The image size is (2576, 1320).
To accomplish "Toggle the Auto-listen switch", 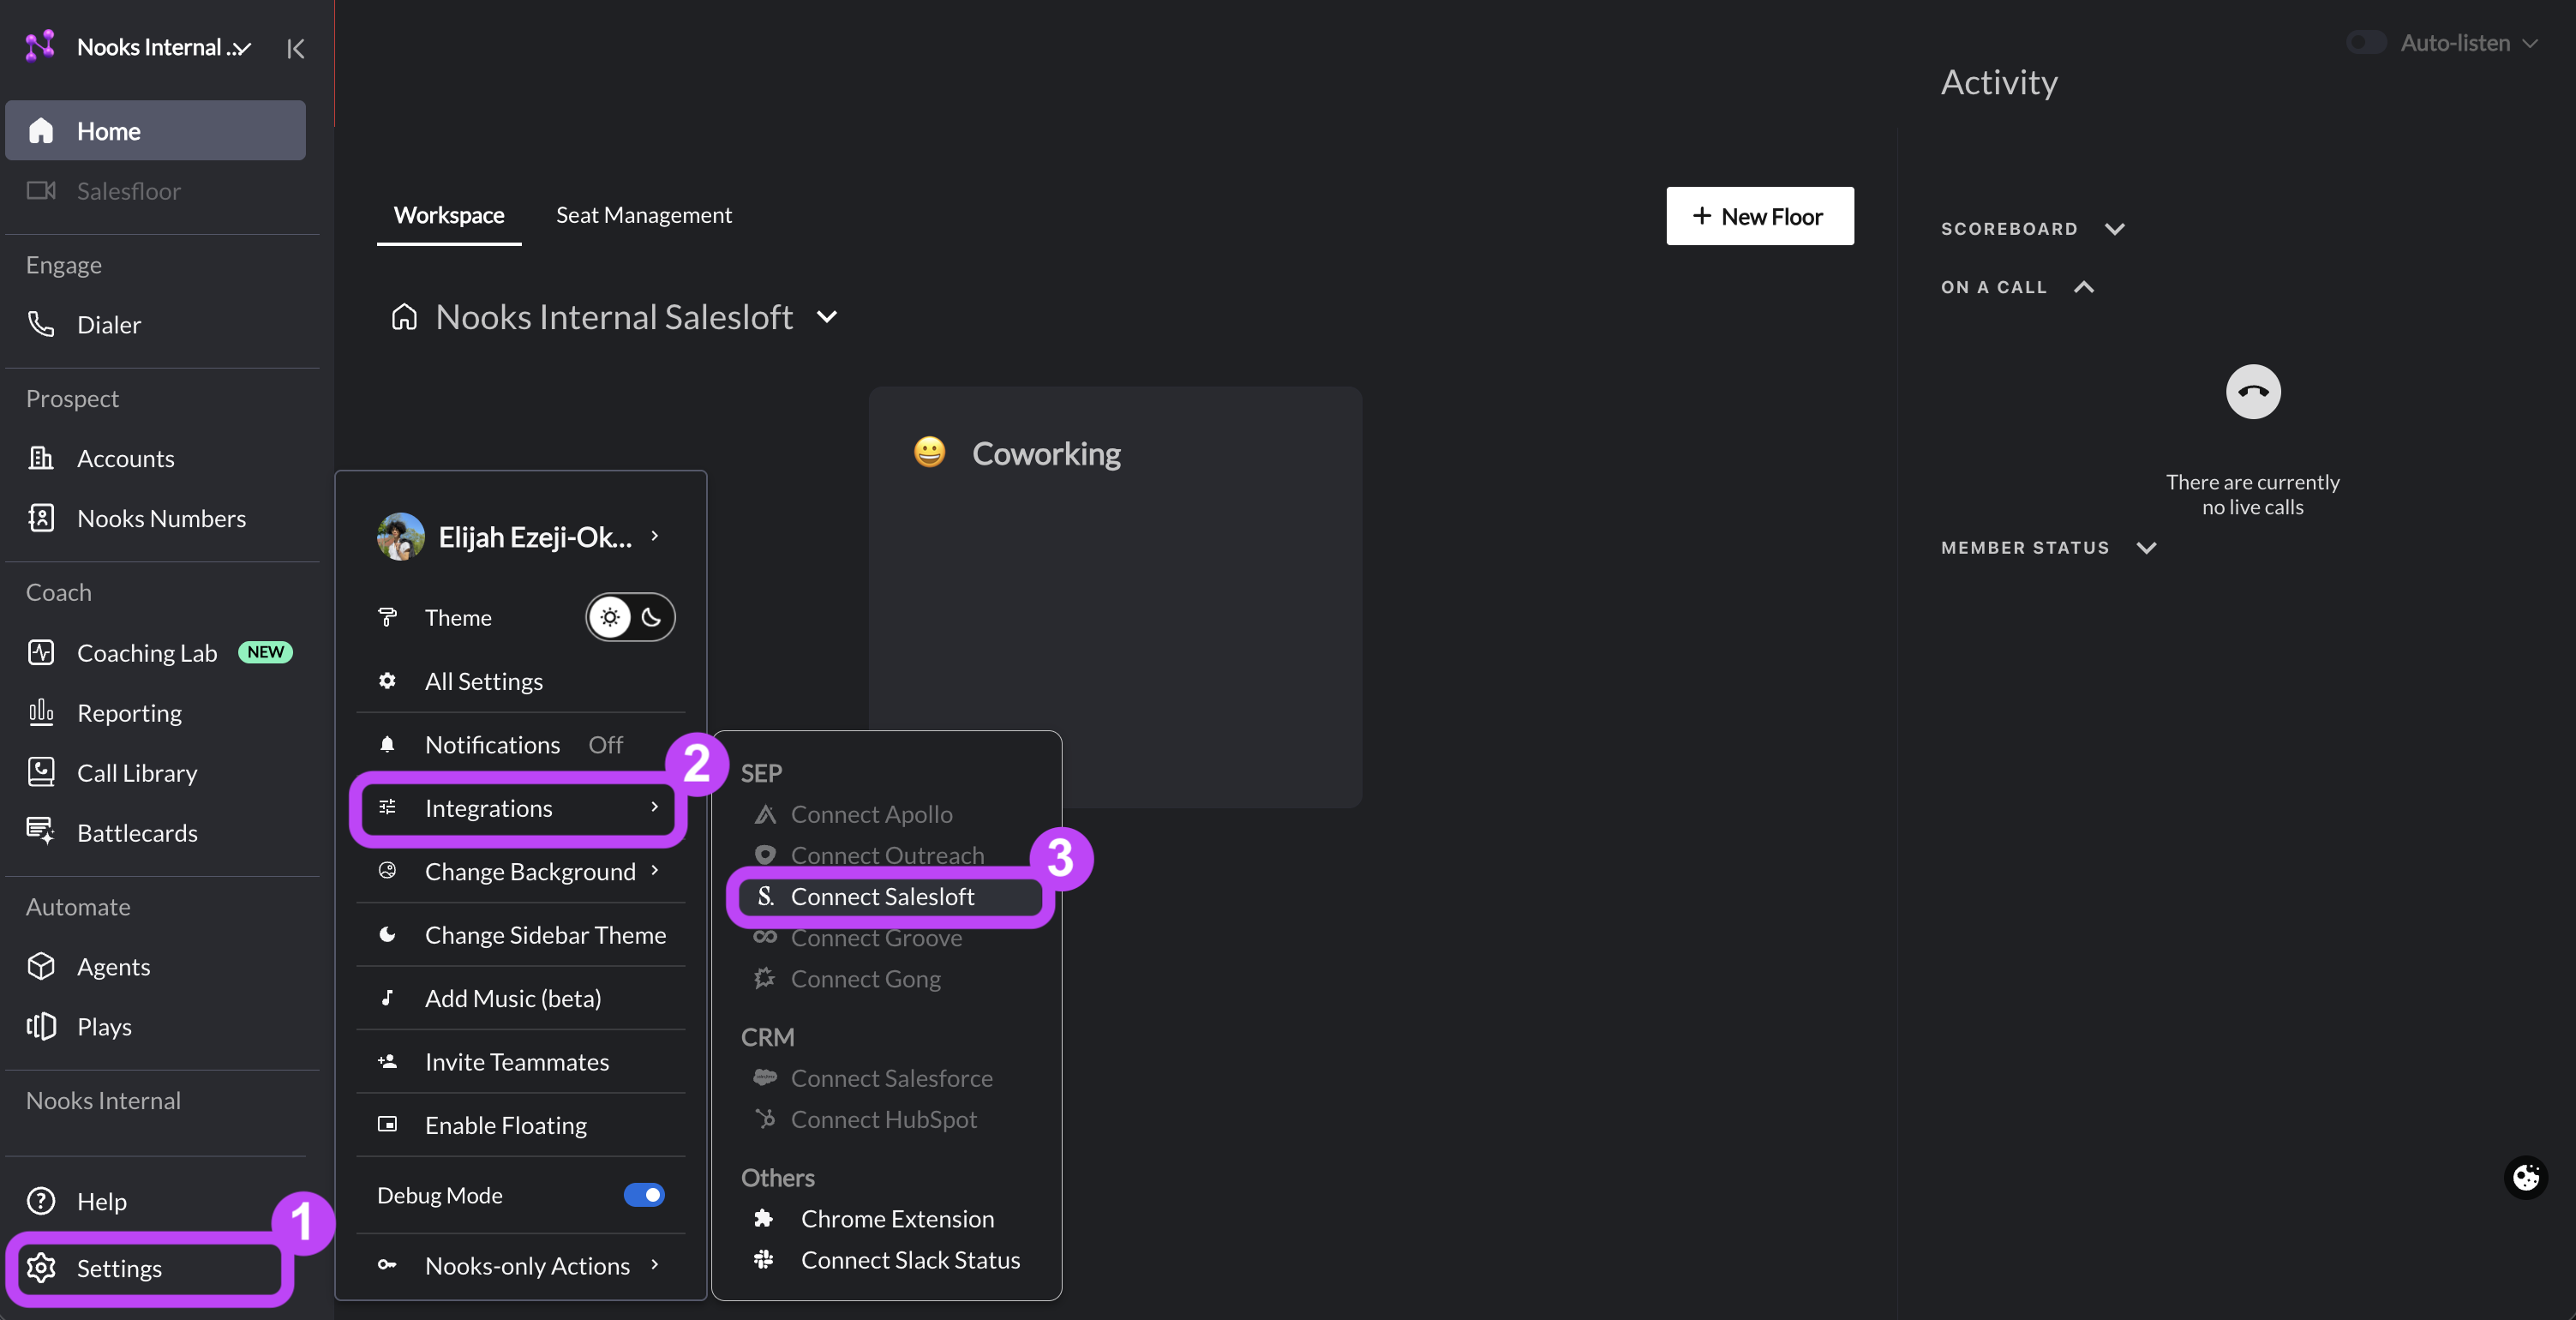I will point(2366,42).
